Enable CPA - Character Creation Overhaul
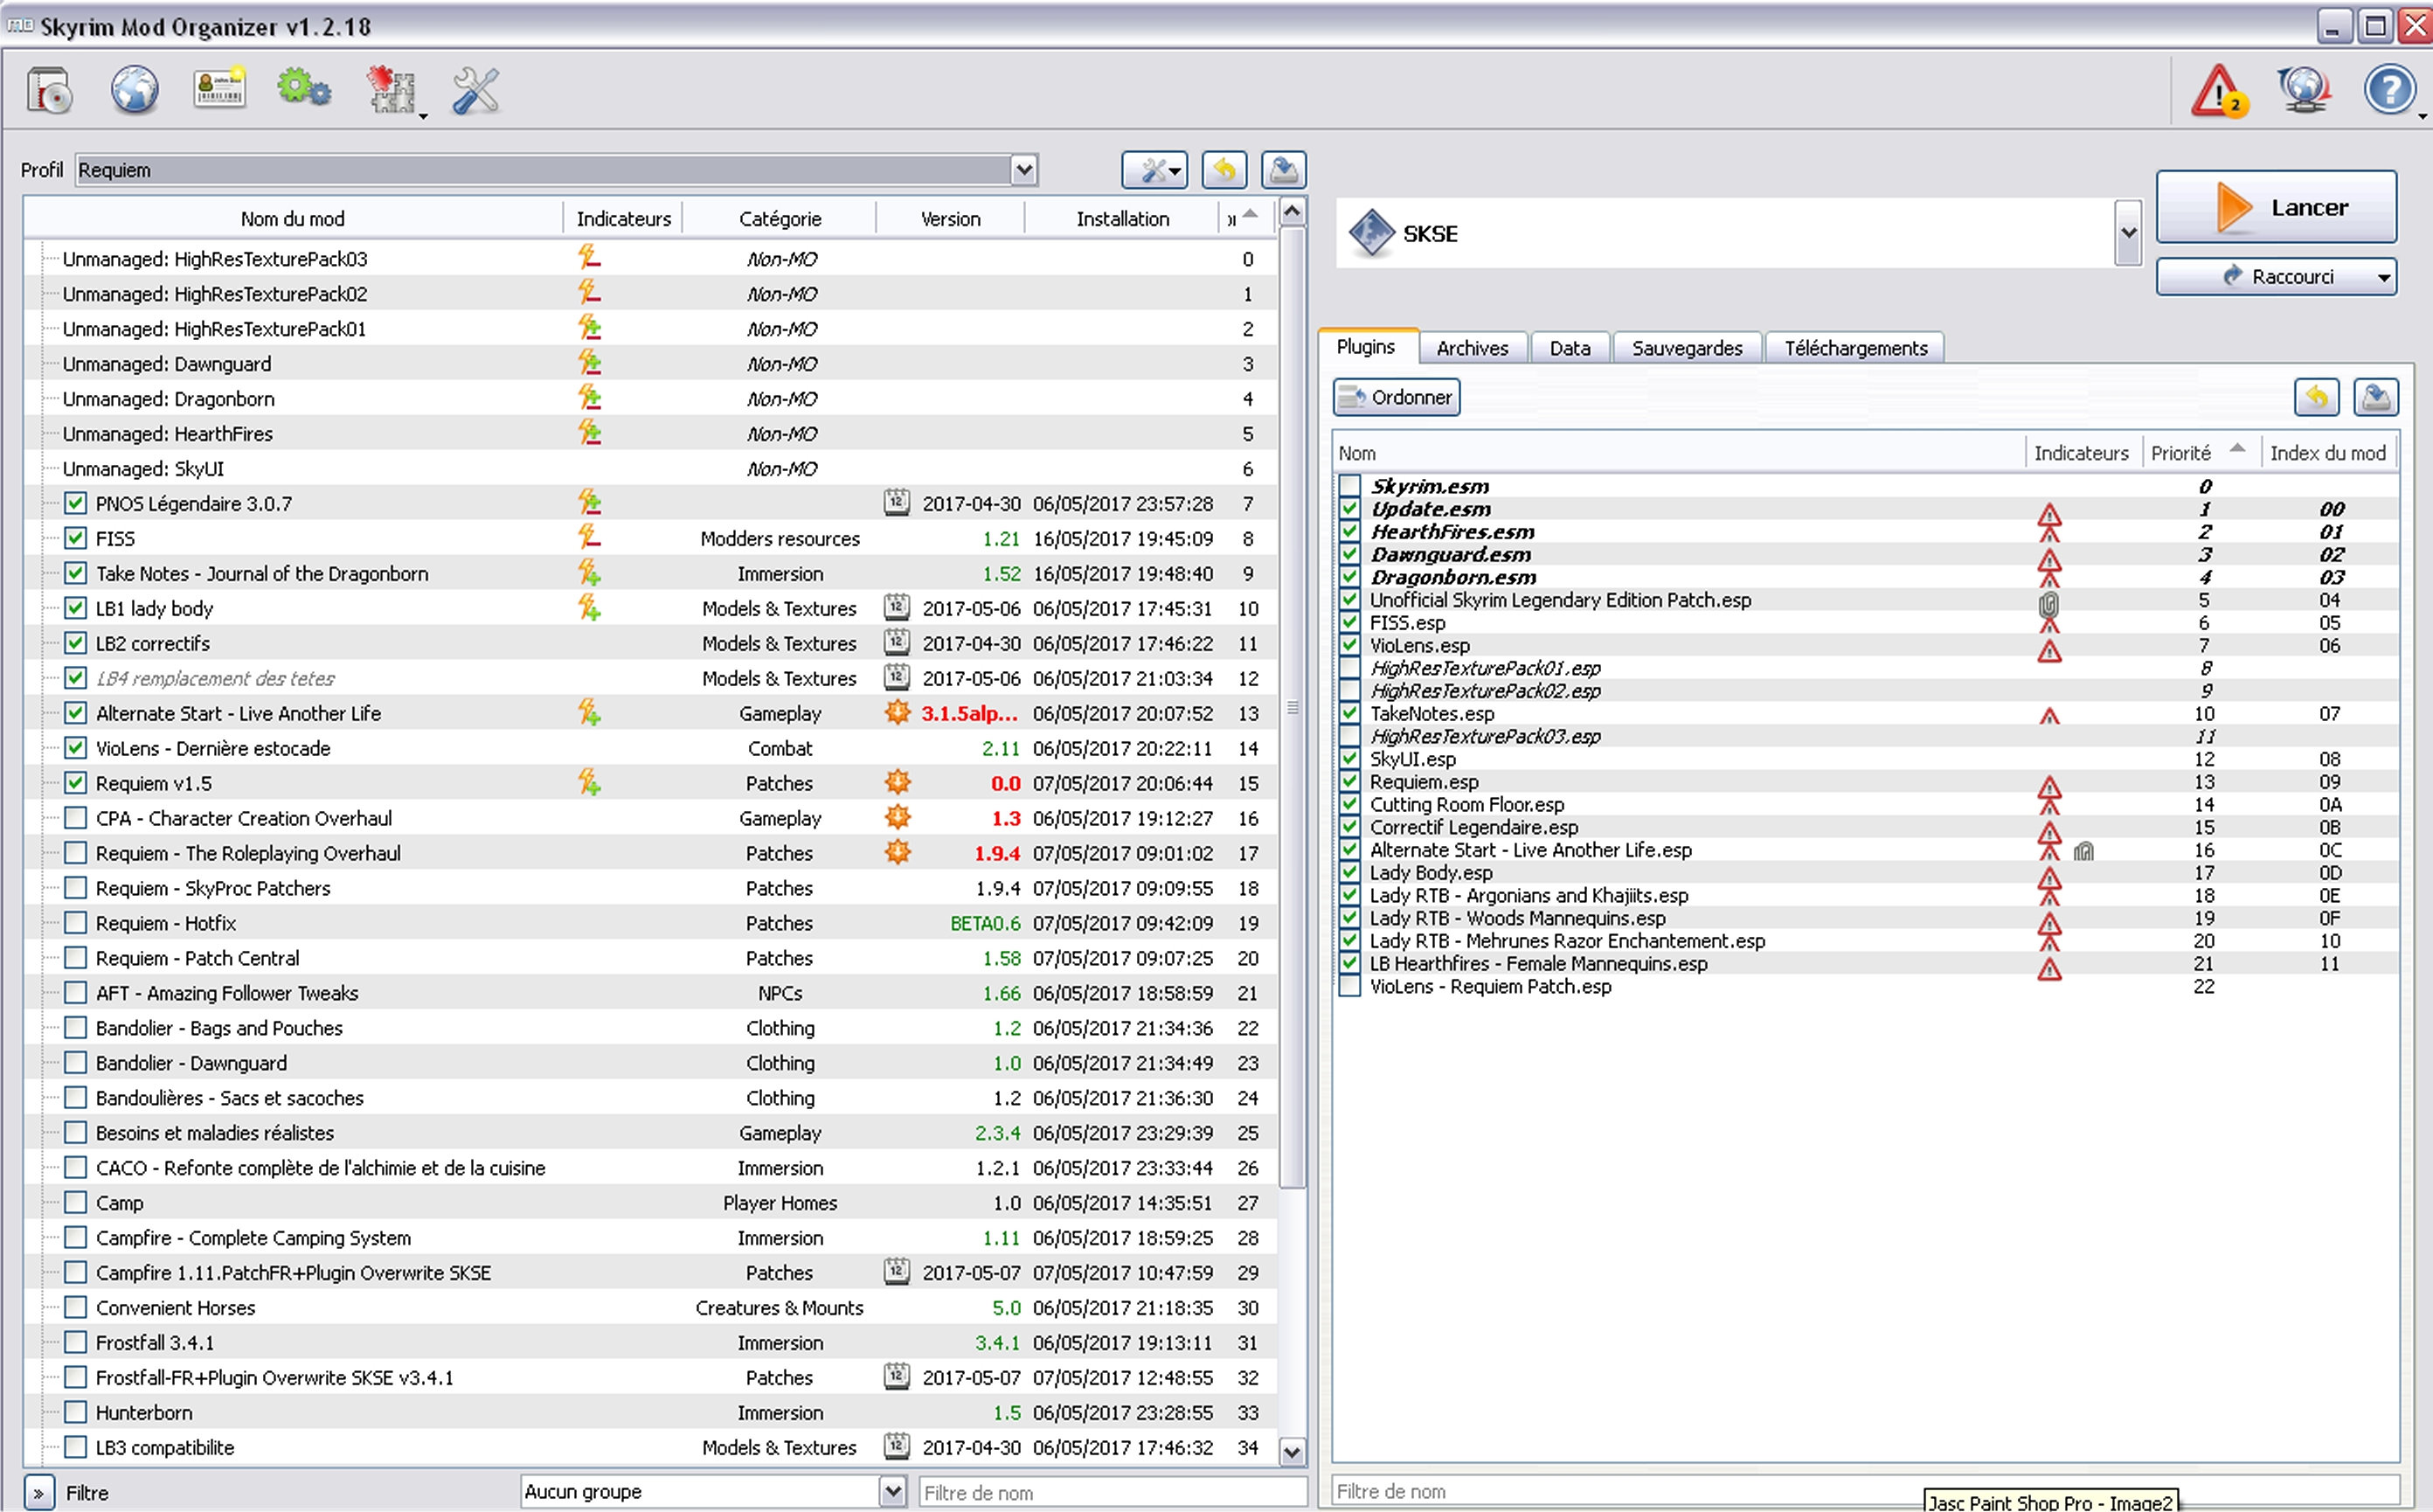Image resolution: width=2433 pixels, height=1512 pixels. coord(75,818)
